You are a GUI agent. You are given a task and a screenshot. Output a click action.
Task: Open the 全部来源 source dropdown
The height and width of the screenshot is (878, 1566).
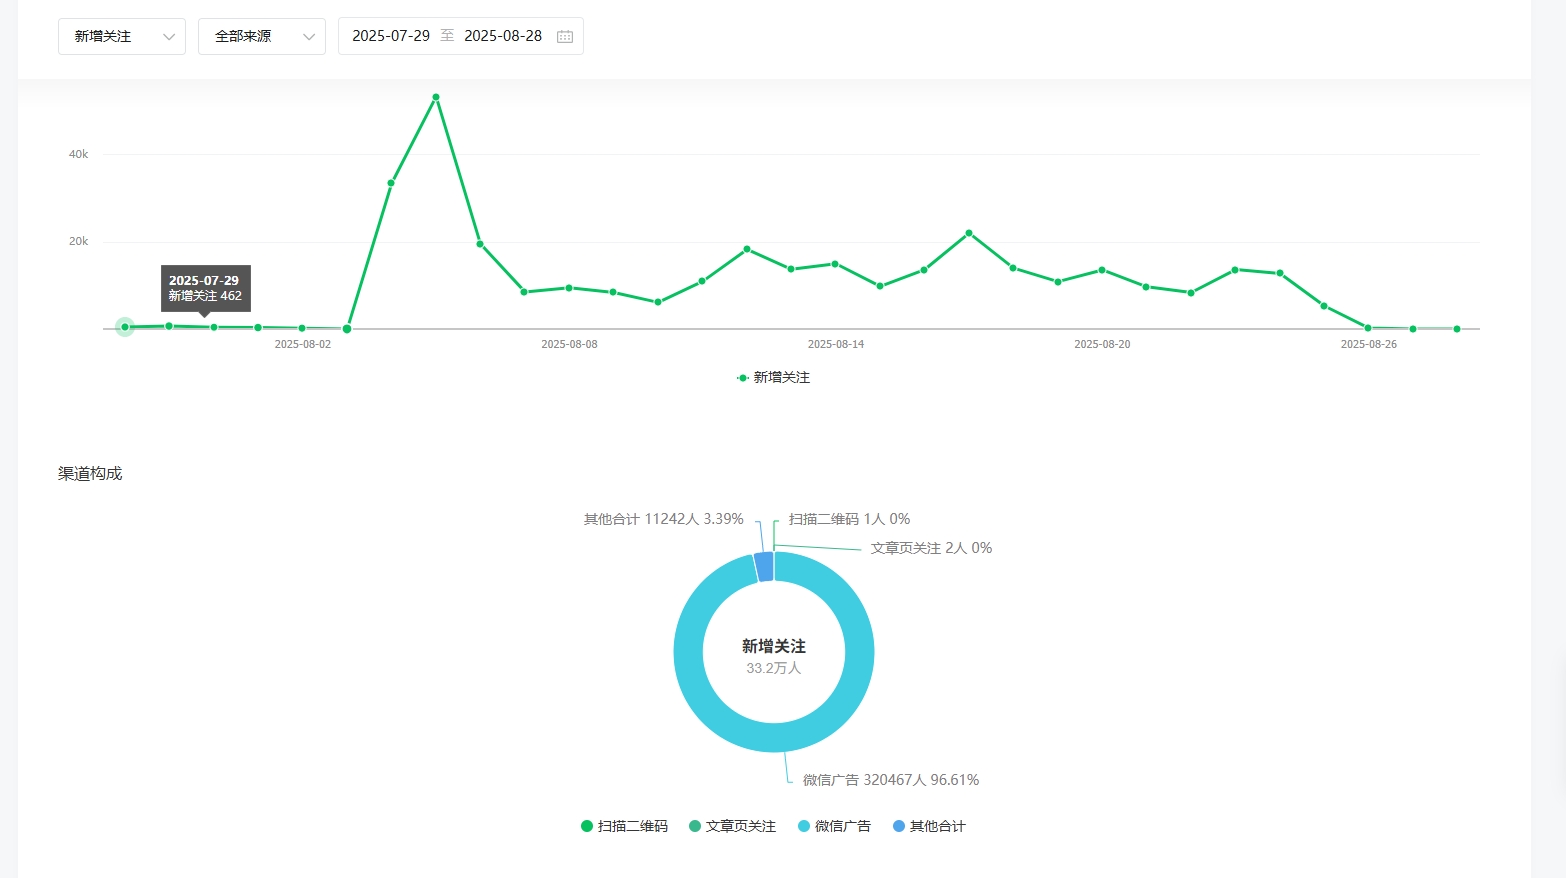[x=262, y=36]
